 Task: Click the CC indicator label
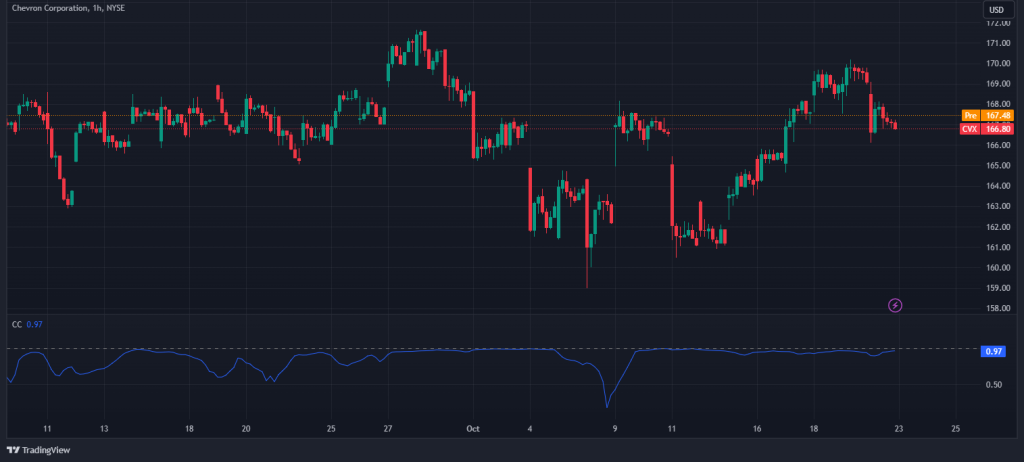coord(17,323)
